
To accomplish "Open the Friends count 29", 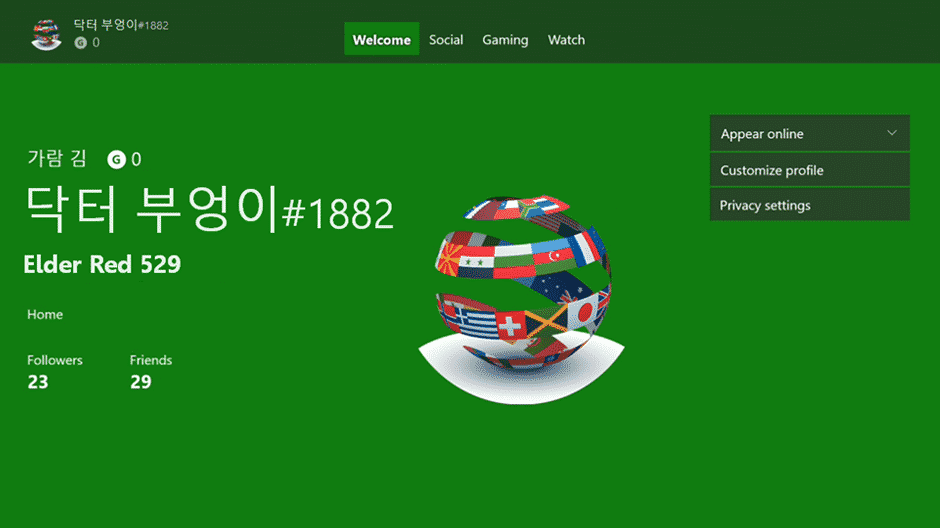I will point(150,372).
